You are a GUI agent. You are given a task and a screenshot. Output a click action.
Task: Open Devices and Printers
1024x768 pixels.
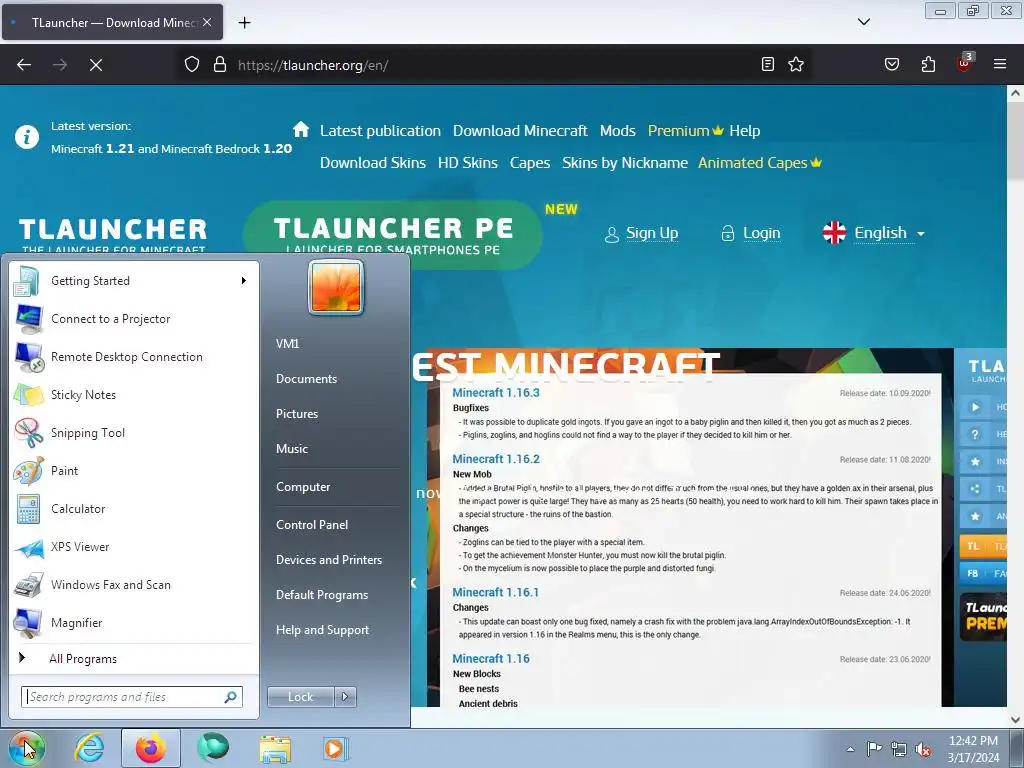pos(329,560)
